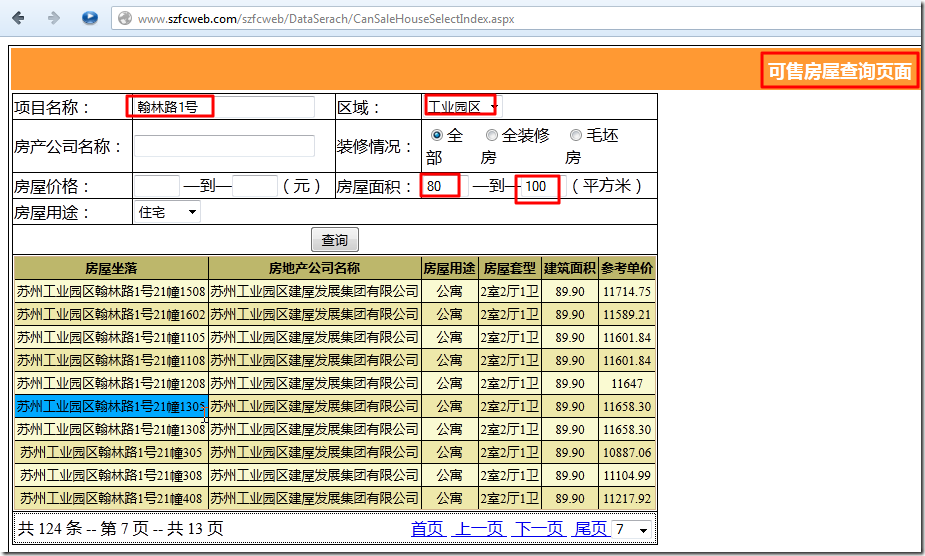Click the 房屋坐落 column header
Viewport: 925px width, 556px height.
click(x=111, y=269)
